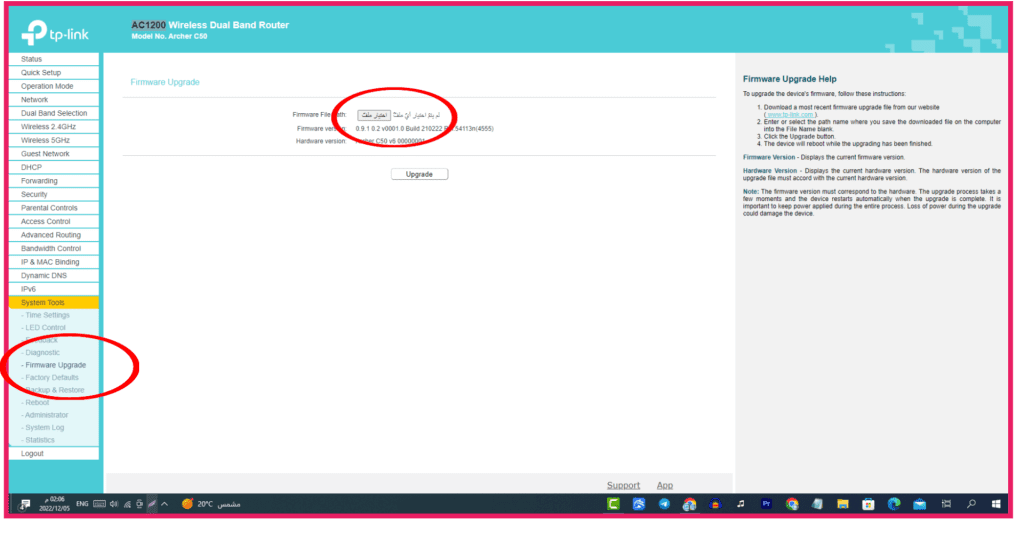Open the System Log submenu item
This screenshot has height=533, width=1024.
coord(42,427)
